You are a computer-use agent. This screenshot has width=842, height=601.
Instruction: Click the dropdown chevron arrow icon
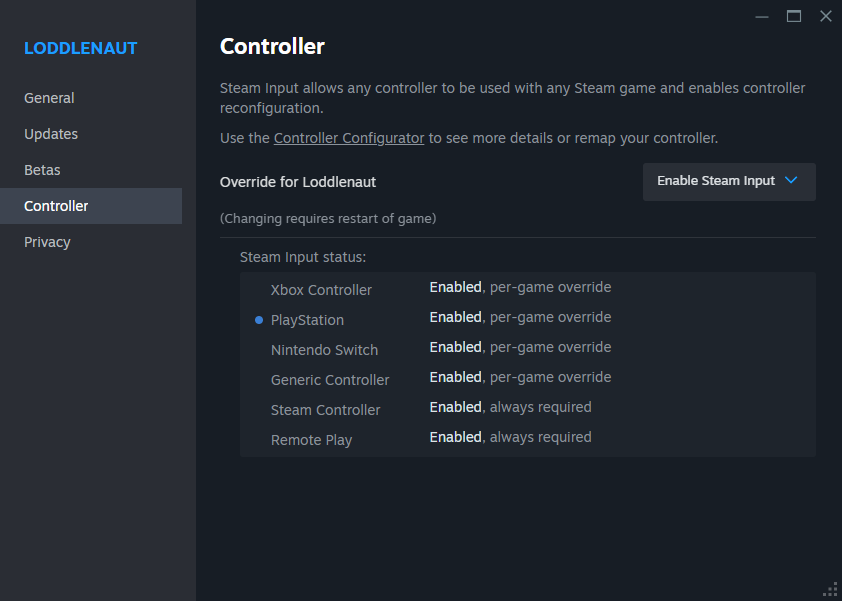coord(791,181)
